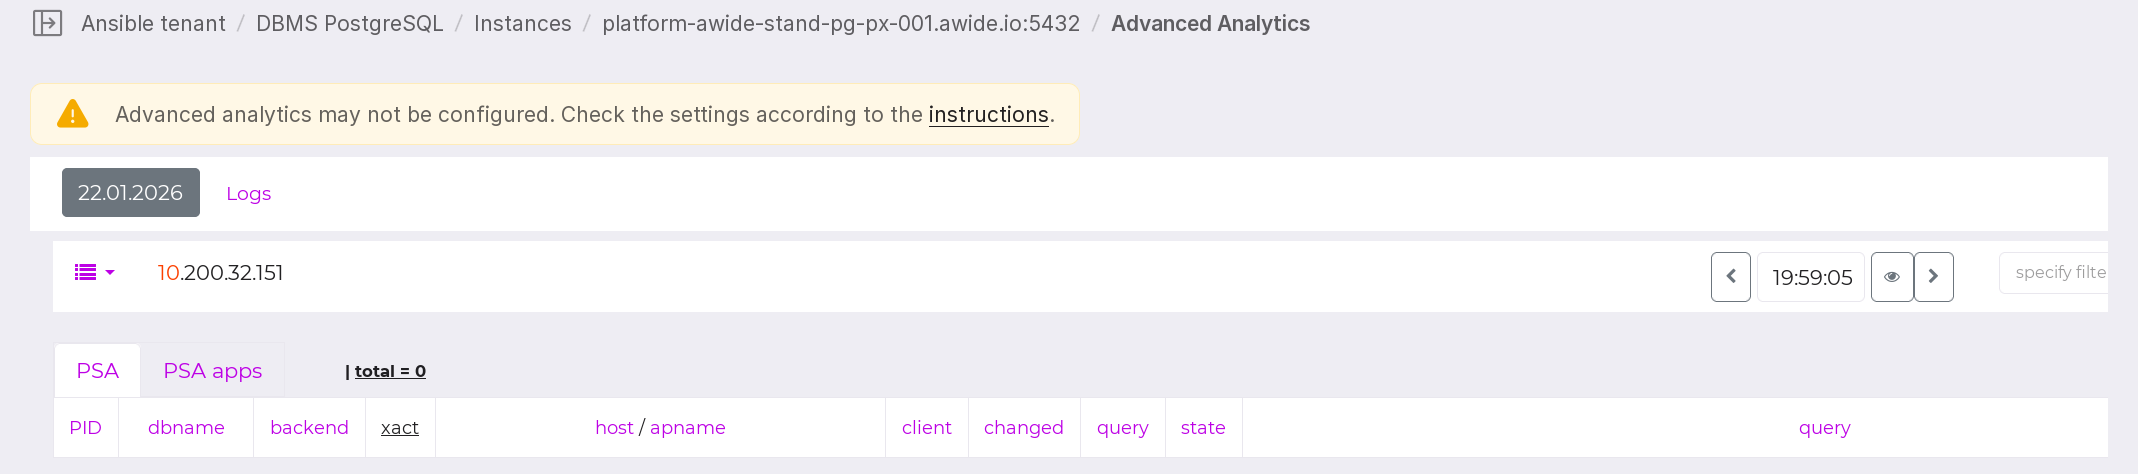This screenshot has width=2138, height=474.
Task: Go to Instances breadcrumb
Action: point(522,23)
